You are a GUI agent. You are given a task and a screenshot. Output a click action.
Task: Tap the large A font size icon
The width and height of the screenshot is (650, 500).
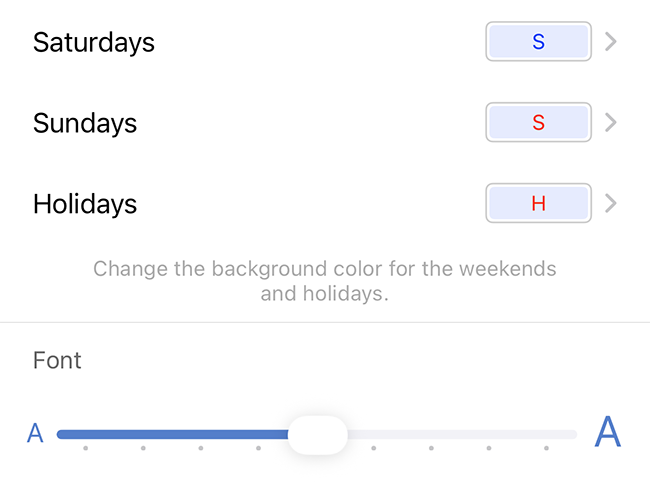click(608, 433)
